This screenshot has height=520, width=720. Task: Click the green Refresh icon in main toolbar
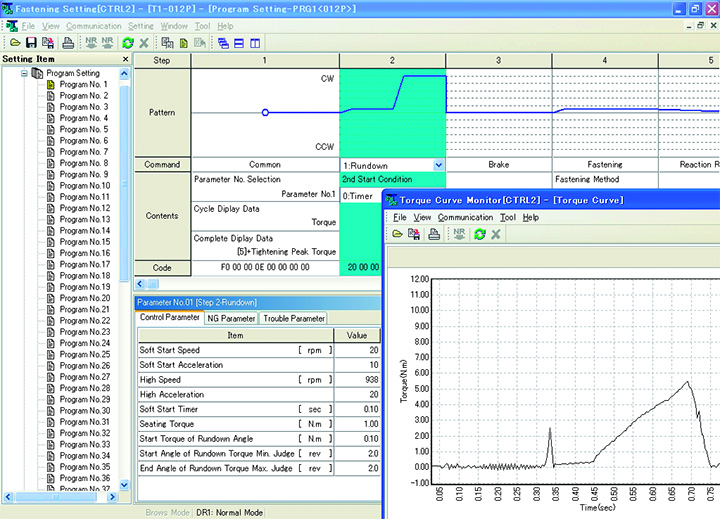click(127, 43)
